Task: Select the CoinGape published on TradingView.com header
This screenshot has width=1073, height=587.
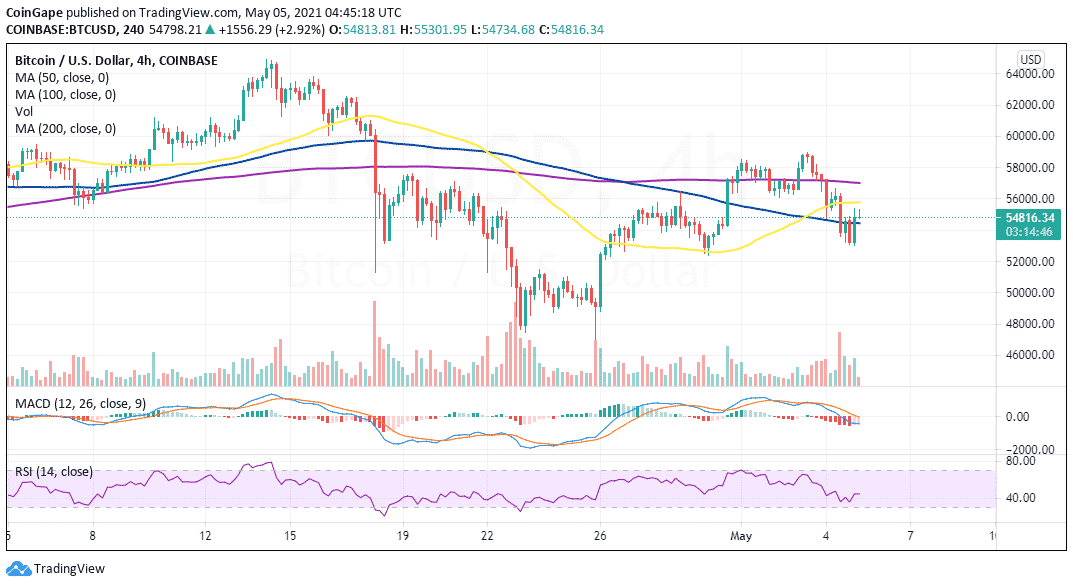Action: click(204, 12)
